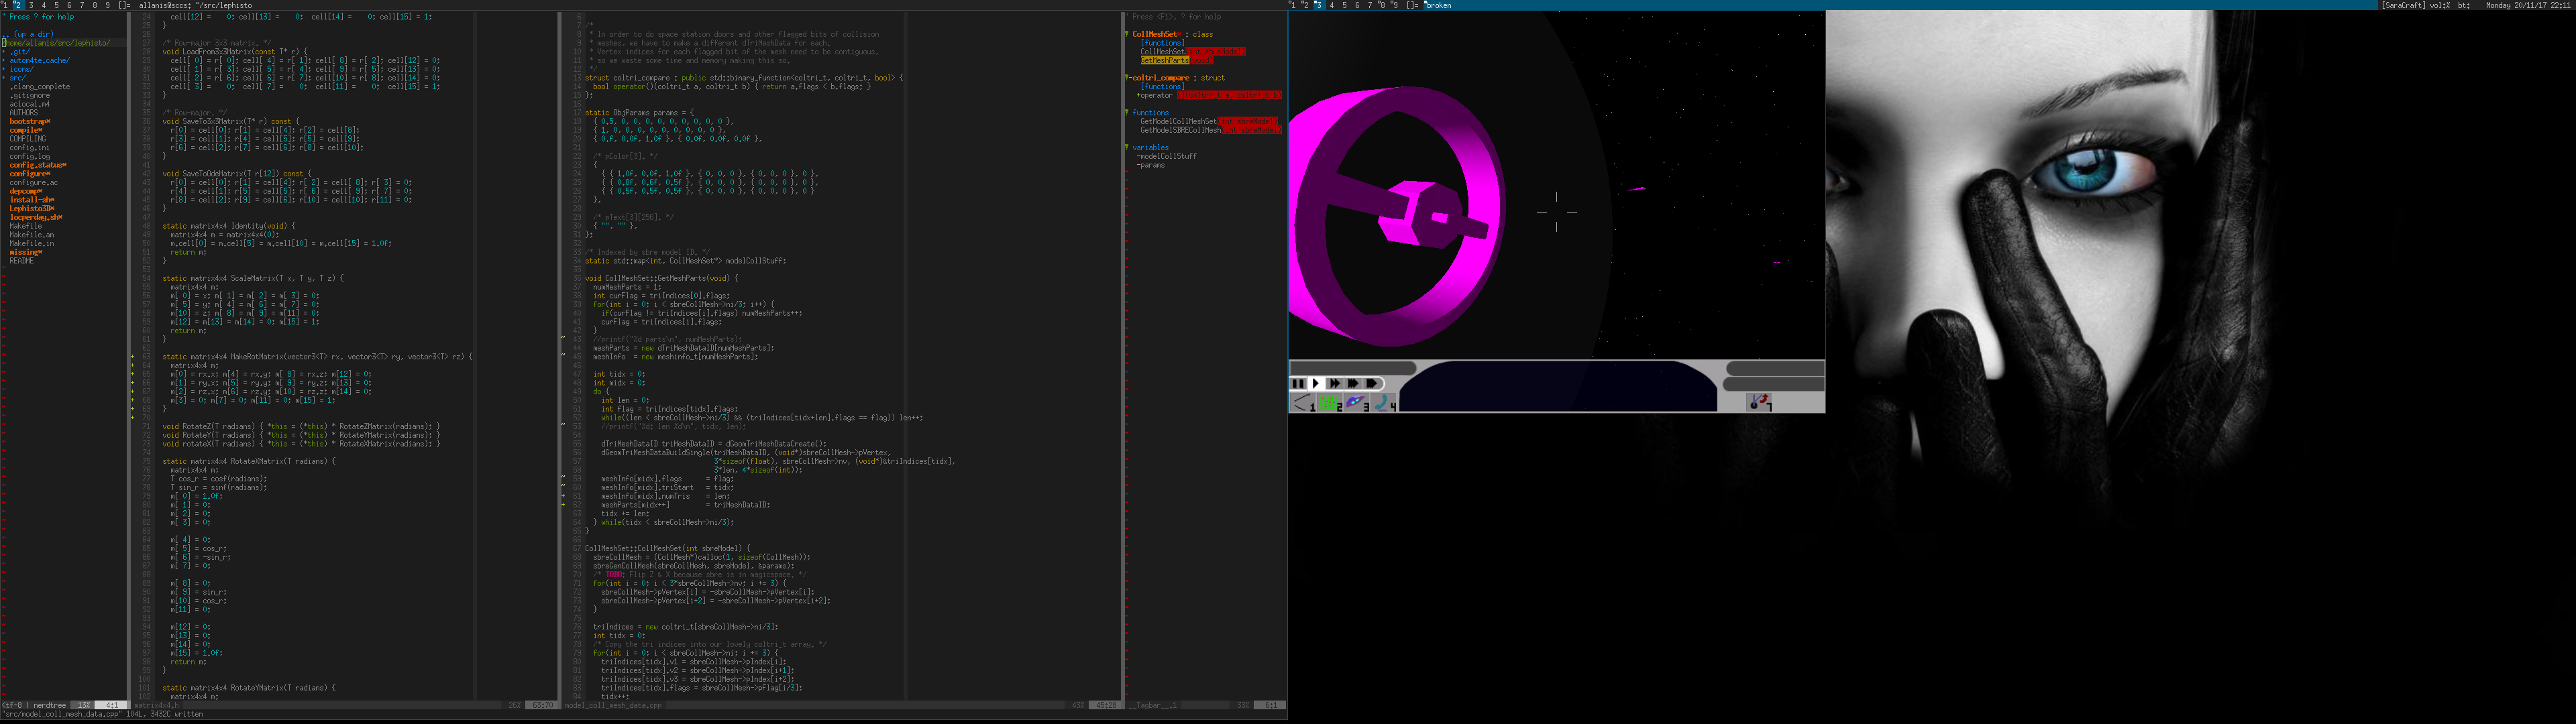Switch to workspace tag 5 on right monitor
Viewport: 2576px width, 724px height.
point(1344,5)
